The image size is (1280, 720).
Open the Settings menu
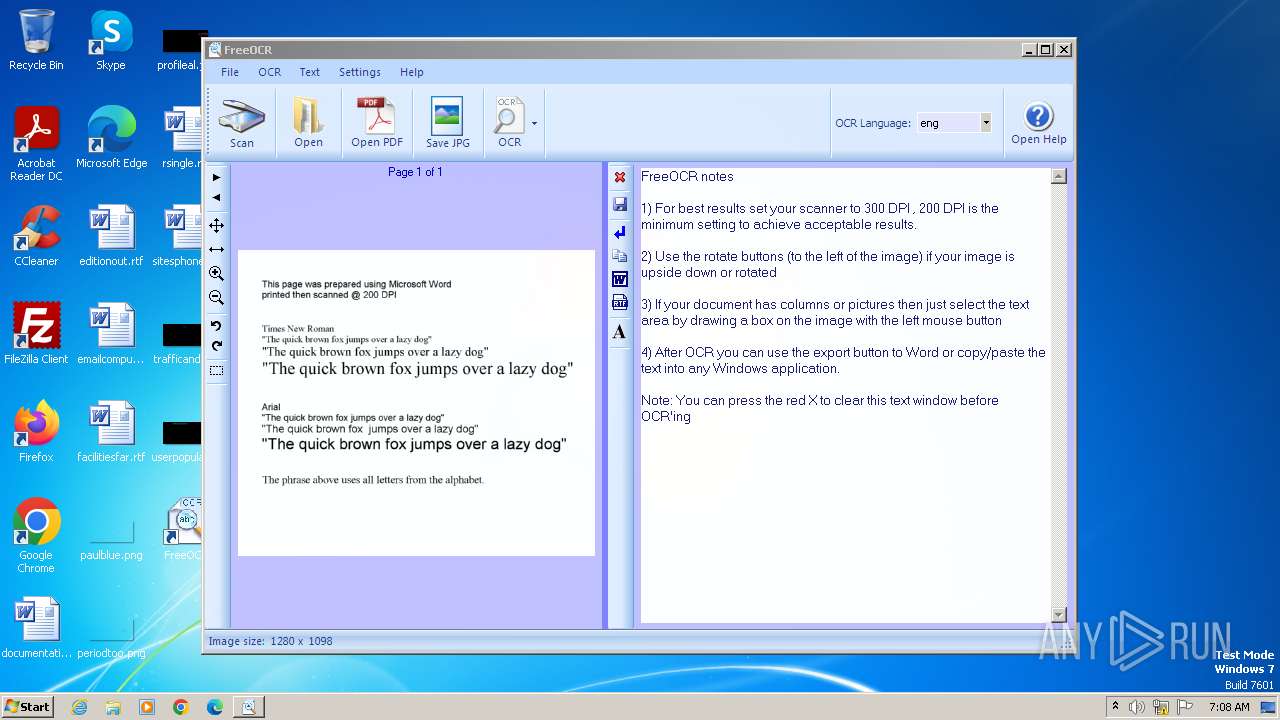pyautogui.click(x=360, y=72)
